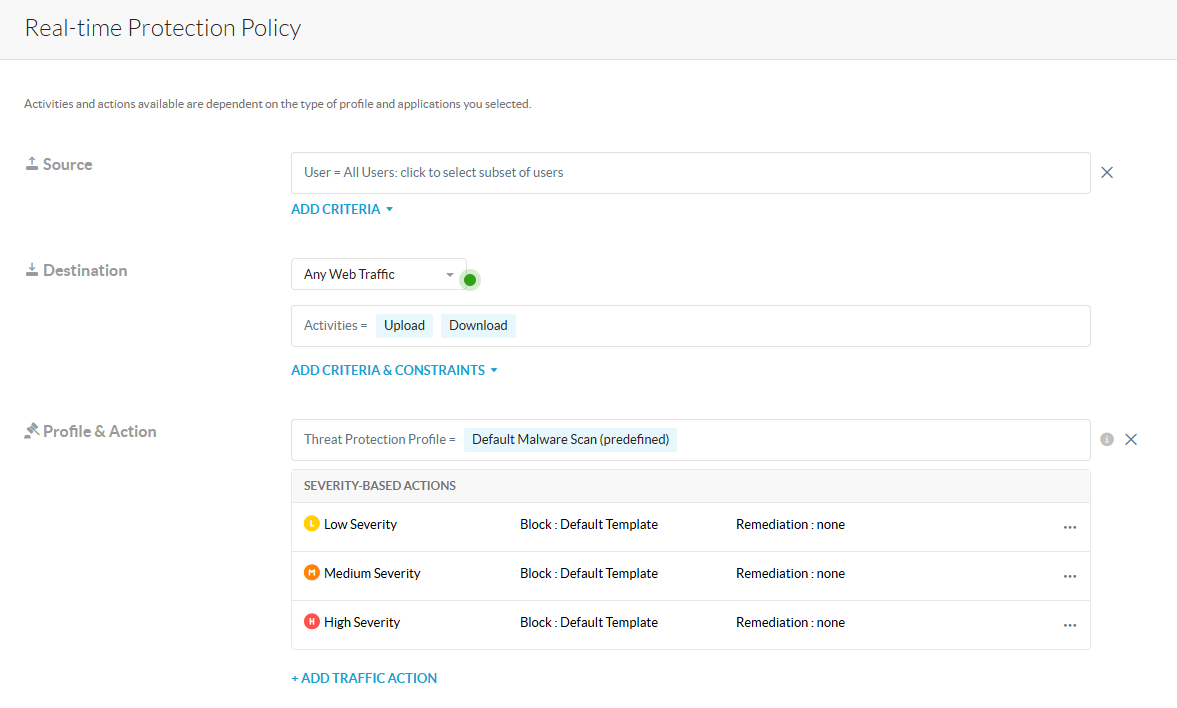This screenshot has width=1177, height=708.
Task: Expand the Source ADD CRITERIA menu
Action: (x=342, y=209)
